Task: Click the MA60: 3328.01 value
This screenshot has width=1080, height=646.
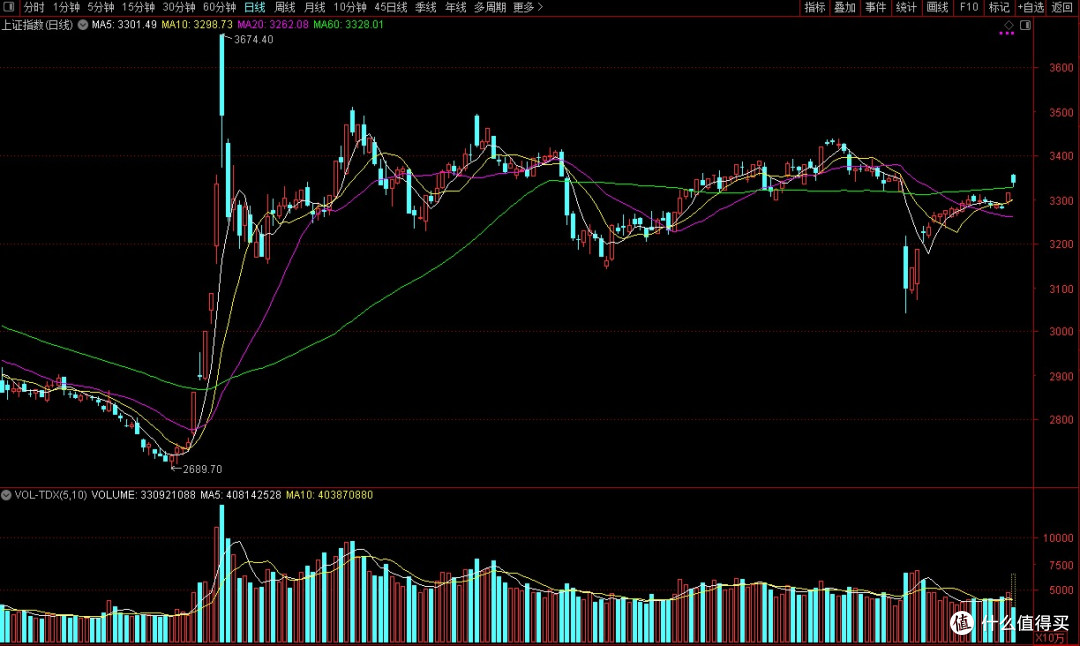Action: coord(349,25)
